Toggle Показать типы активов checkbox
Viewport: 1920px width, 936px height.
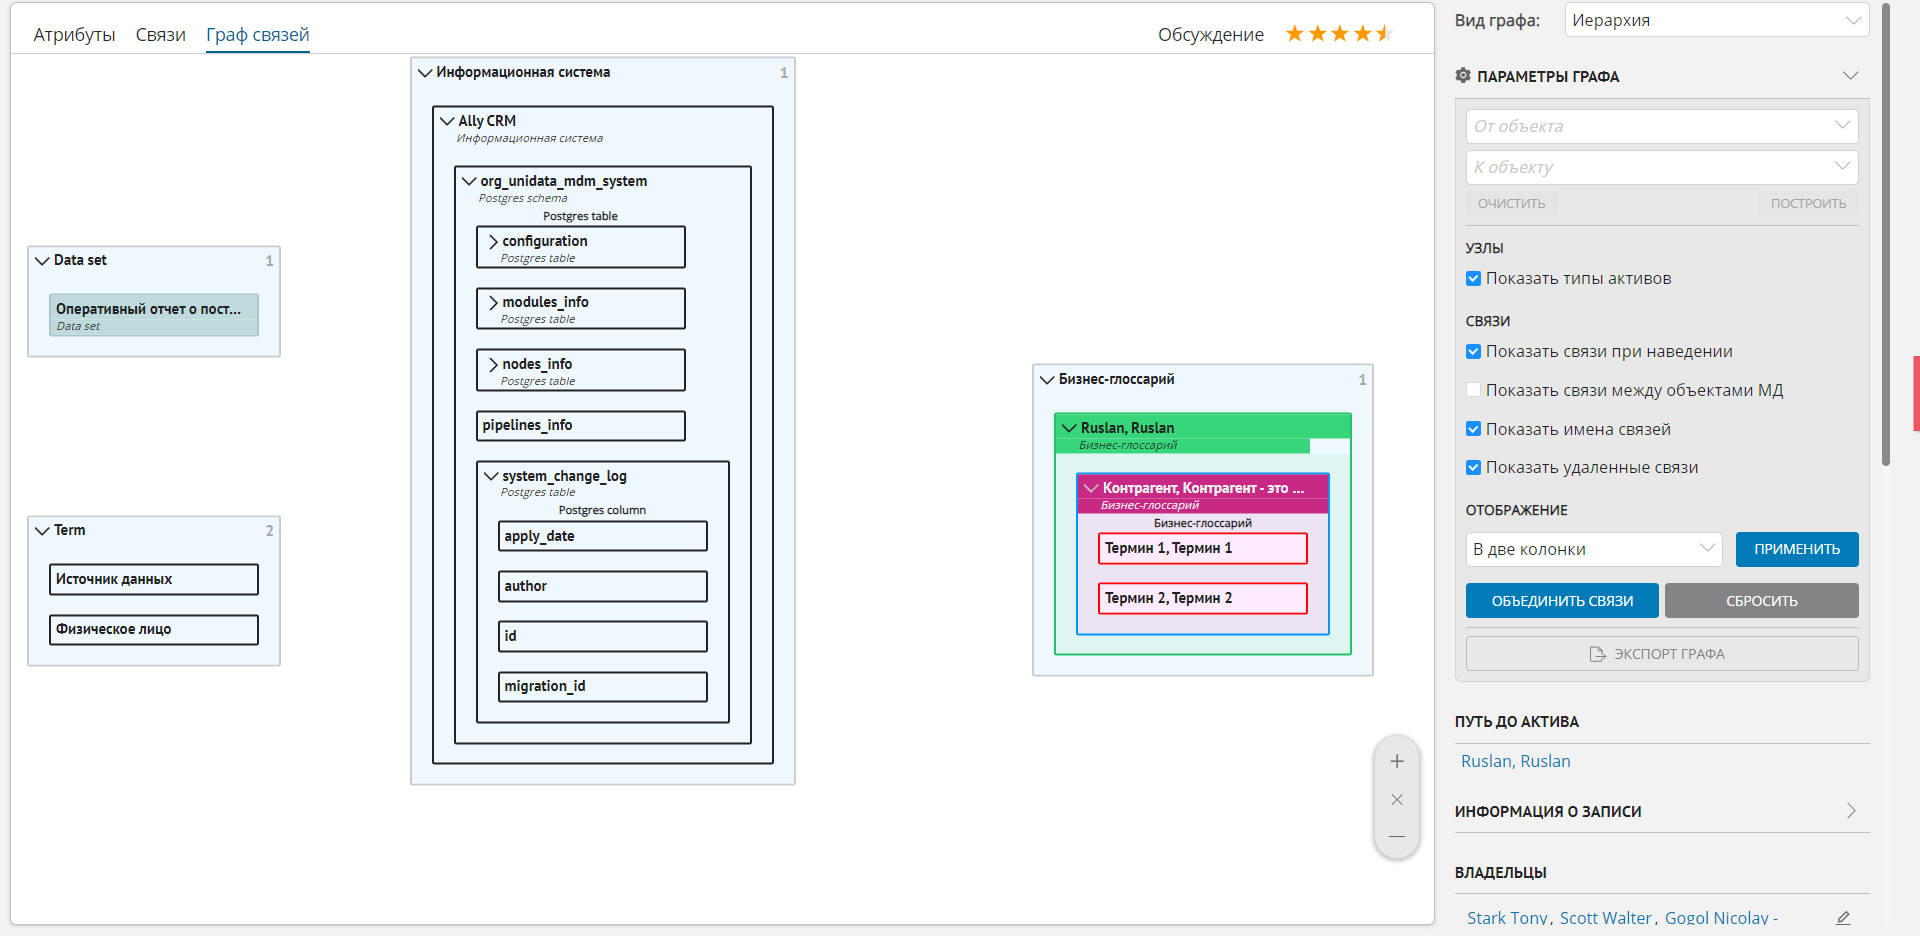tap(1473, 279)
